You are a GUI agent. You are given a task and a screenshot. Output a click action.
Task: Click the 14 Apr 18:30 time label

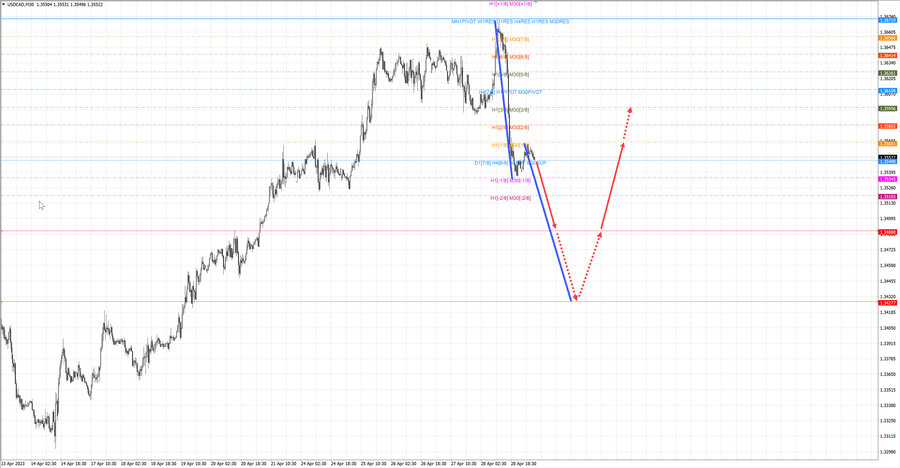tap(73, 463)
